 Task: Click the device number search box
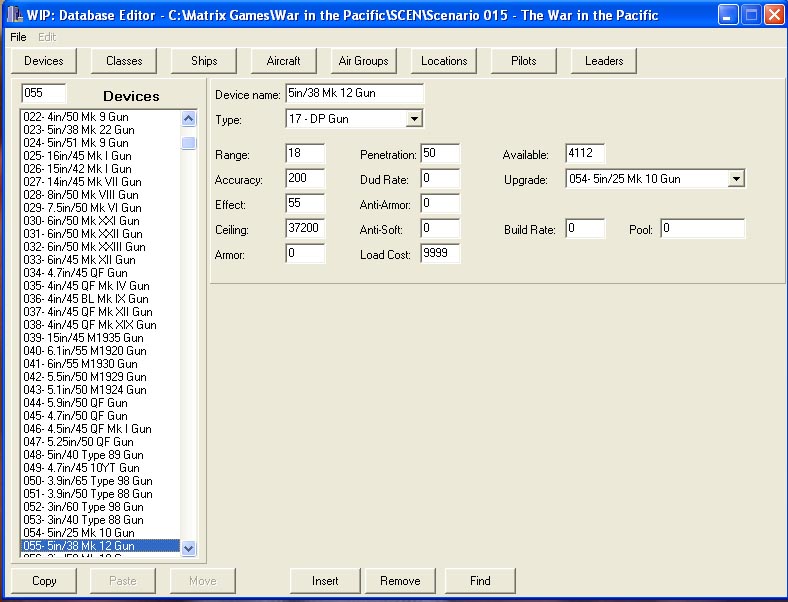44,94
